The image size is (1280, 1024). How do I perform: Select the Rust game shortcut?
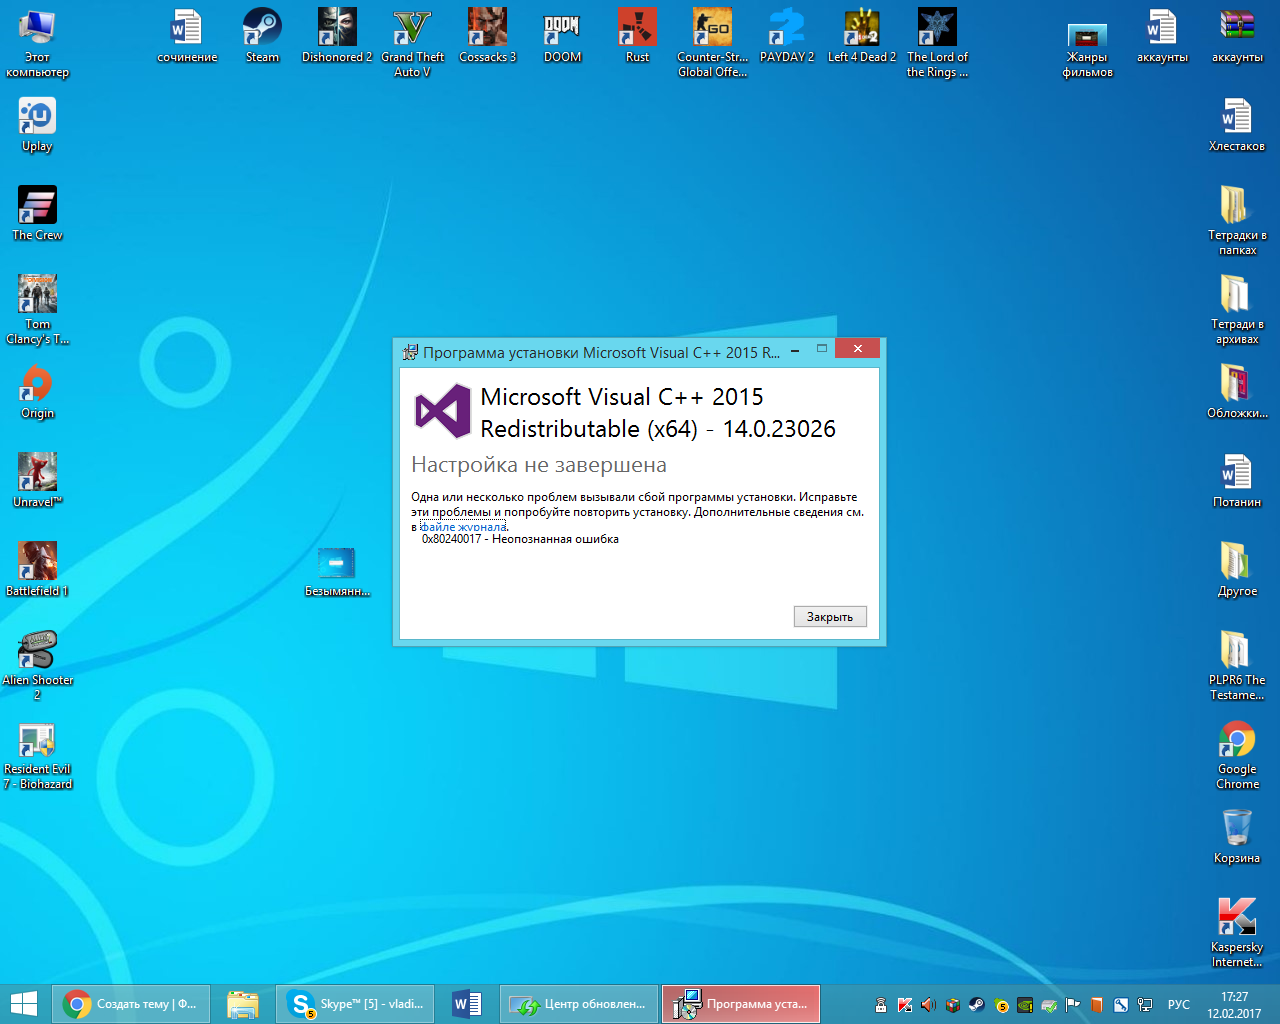click(x=637, y=36)
